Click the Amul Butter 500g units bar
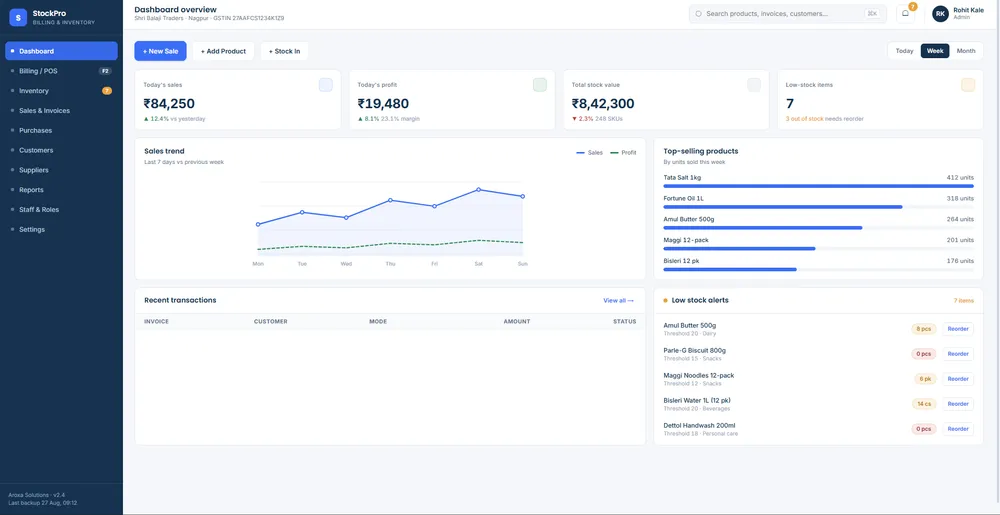Image resolution: width=1000 pixels, height=515 pixels. tap(818, 228)
